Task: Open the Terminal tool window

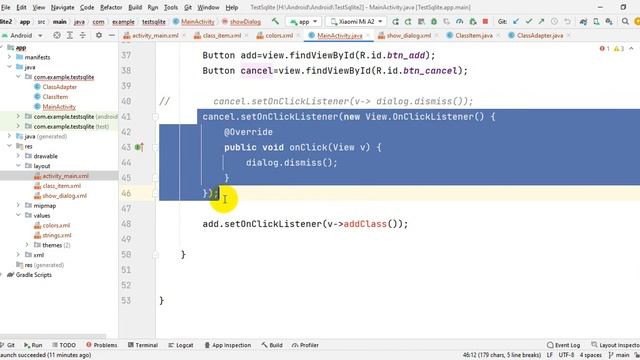Action: pyautogui.click(x=143, y=345)
